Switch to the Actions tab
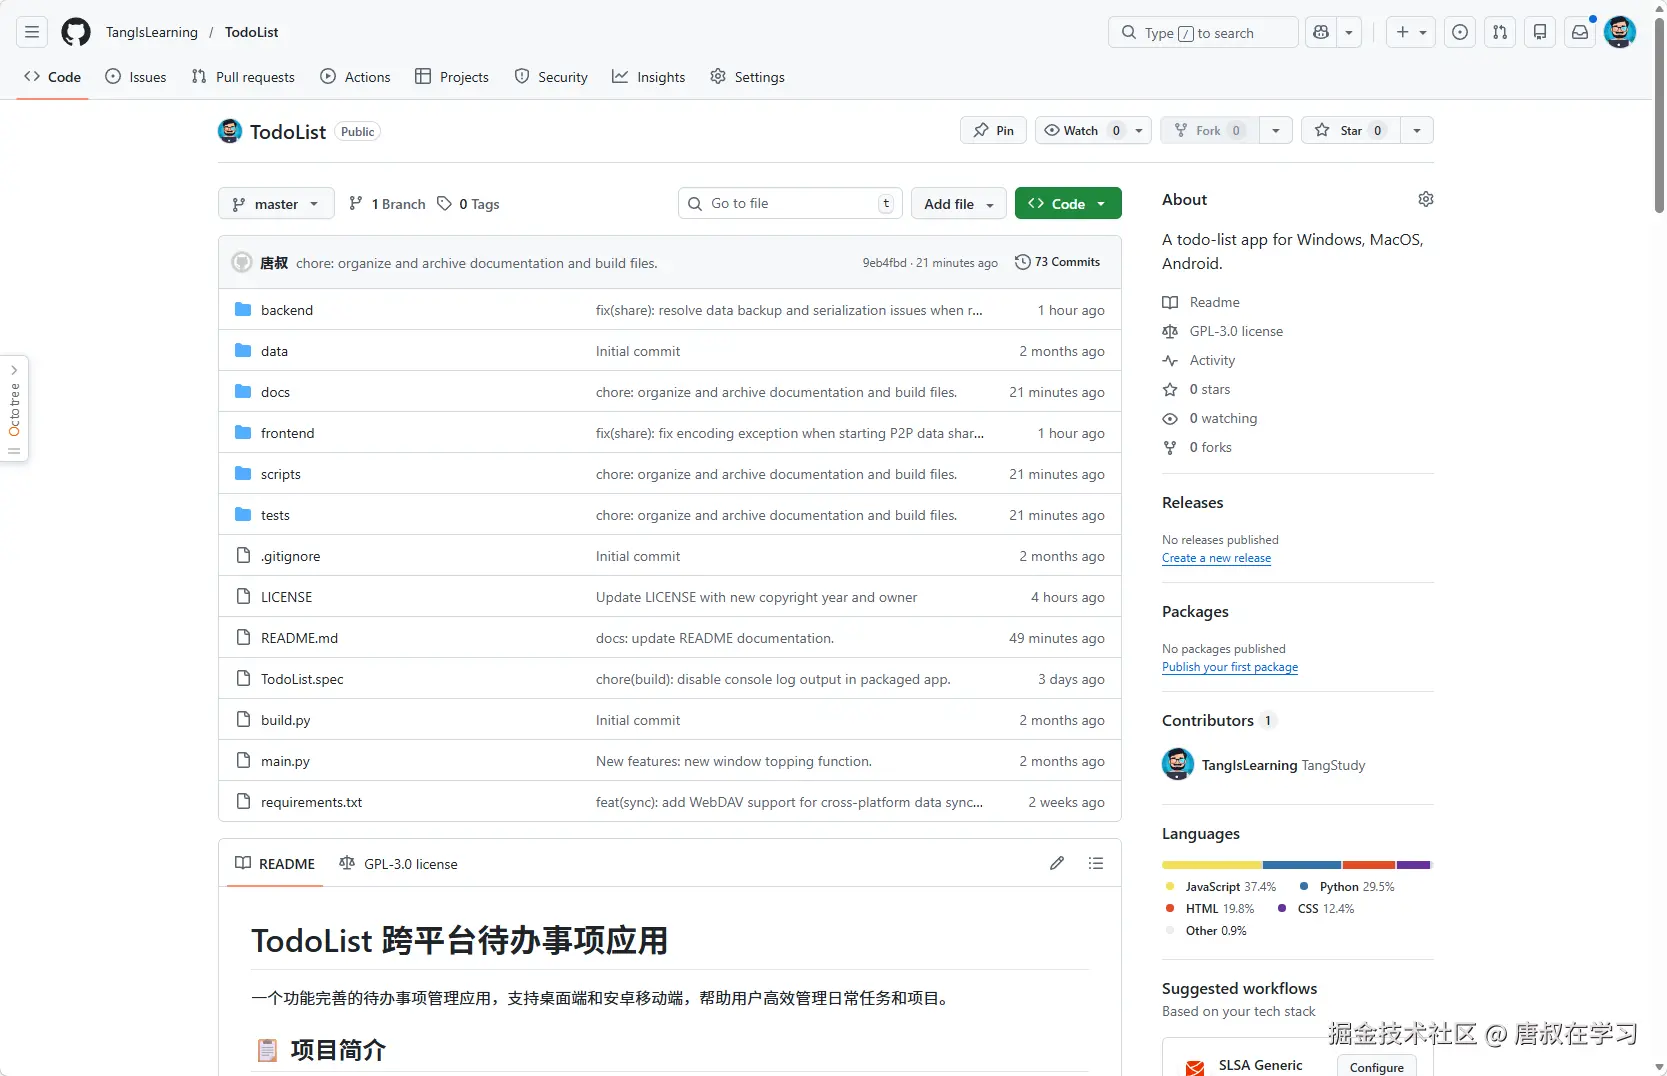The height and width of the screenshot is (1076, 1667). pyautogui.click(x=355, y=76)
